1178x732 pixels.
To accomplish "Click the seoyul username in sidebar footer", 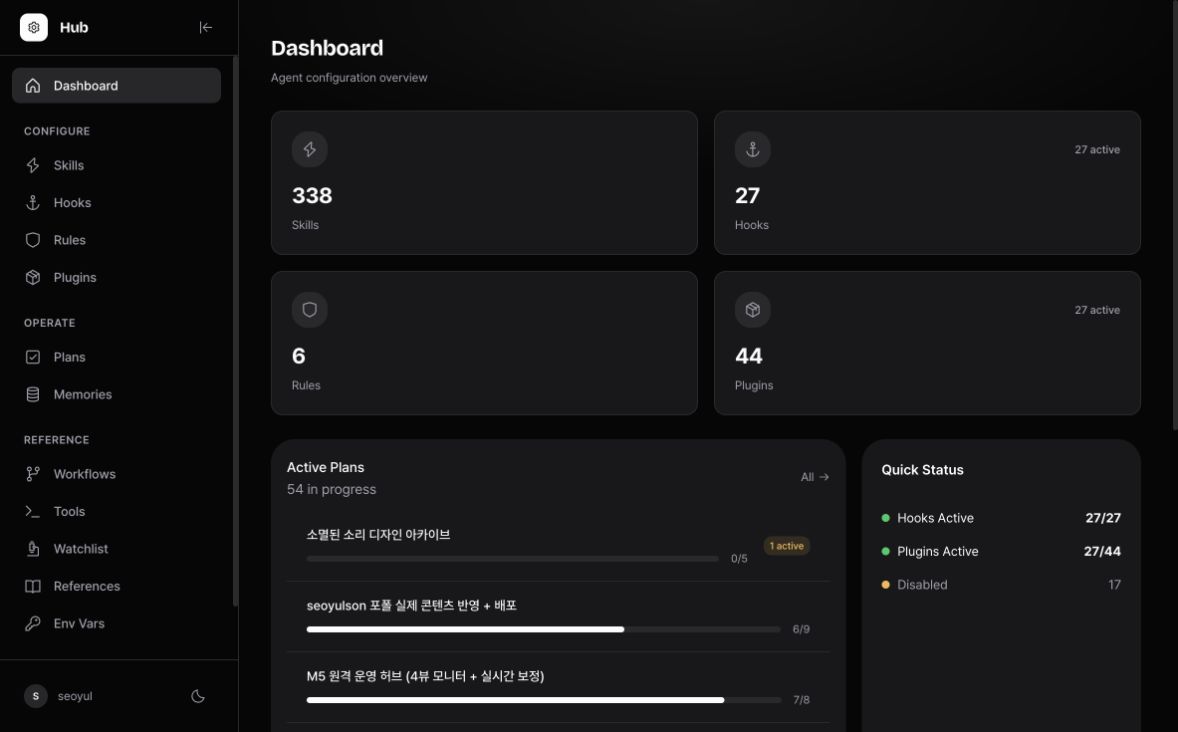I will coord(75,696).
